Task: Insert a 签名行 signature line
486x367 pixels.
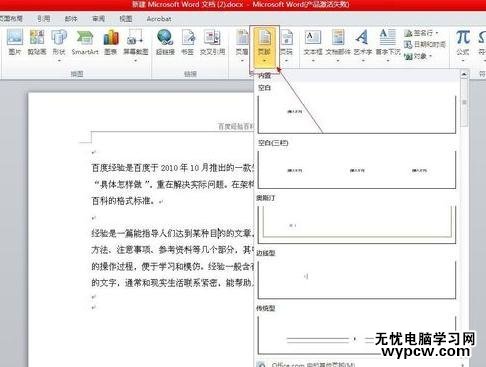Action: (x=421, y=33)
